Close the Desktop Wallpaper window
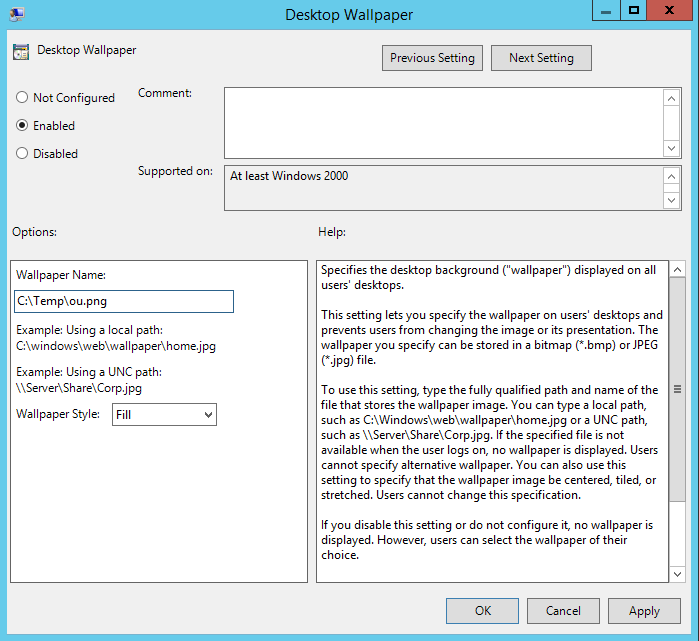Image resolution: width=699 pixels, height=641 pixels. [669, 10]
